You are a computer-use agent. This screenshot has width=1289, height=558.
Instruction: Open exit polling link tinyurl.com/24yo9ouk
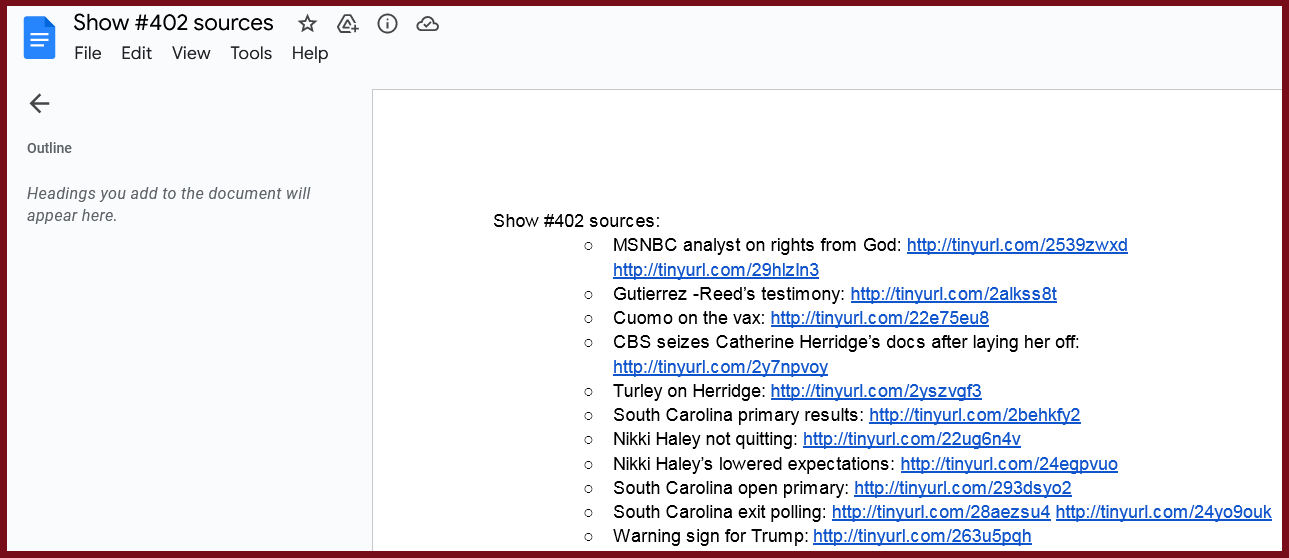[1164, 512]
